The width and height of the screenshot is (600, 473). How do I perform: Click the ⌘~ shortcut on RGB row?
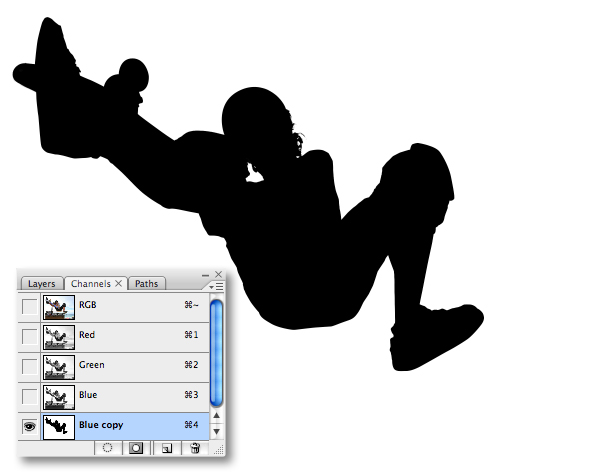191,305
